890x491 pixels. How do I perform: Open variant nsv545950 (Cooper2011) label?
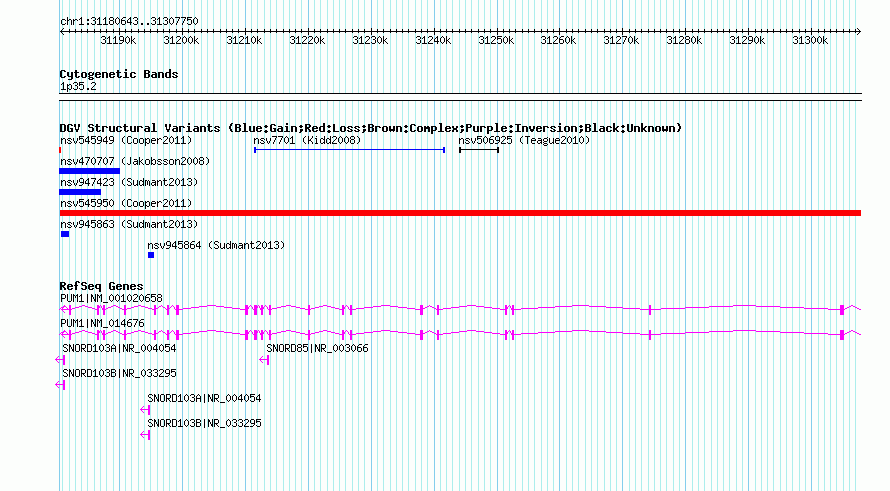[126, 203]
